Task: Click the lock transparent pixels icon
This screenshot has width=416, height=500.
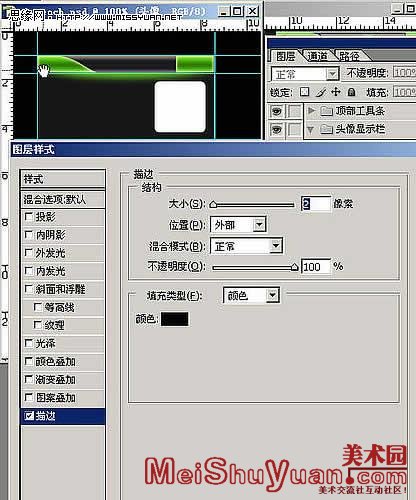Action: pyautogui.click(x=304, y=92)
